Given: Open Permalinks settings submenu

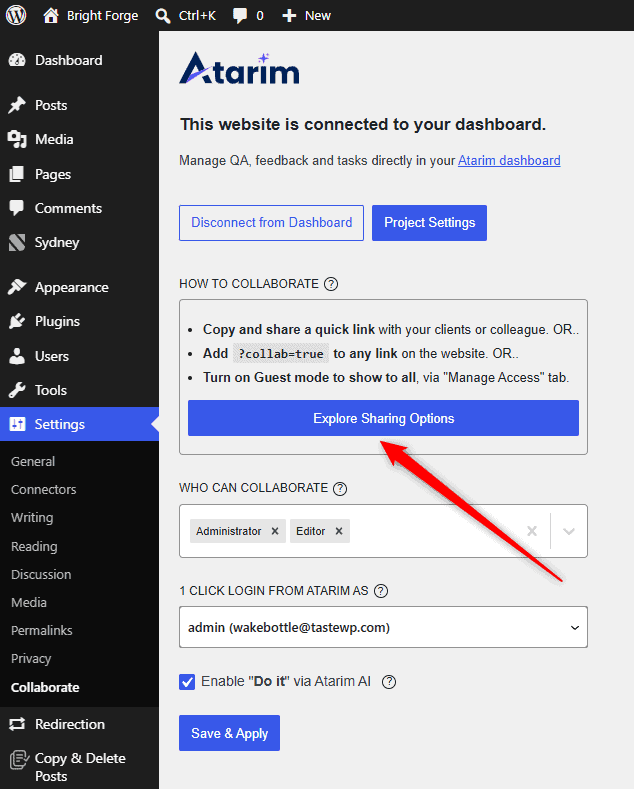Looking at the screenshot, I should tap(42, 630).
